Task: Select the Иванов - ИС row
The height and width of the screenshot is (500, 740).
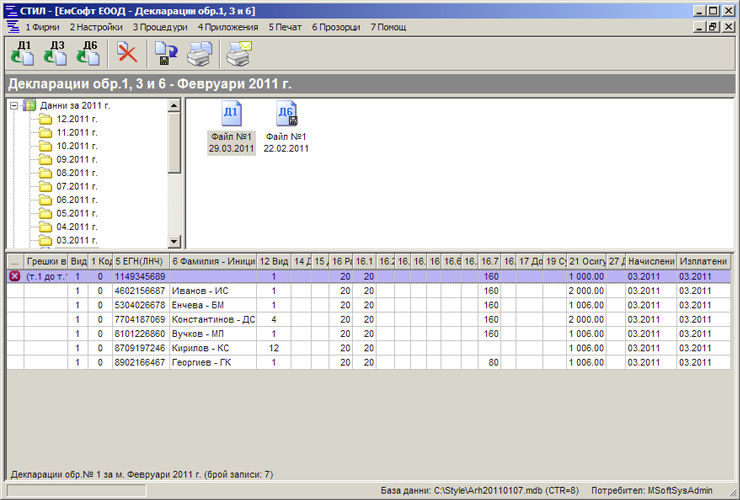Action: [369, 291]
